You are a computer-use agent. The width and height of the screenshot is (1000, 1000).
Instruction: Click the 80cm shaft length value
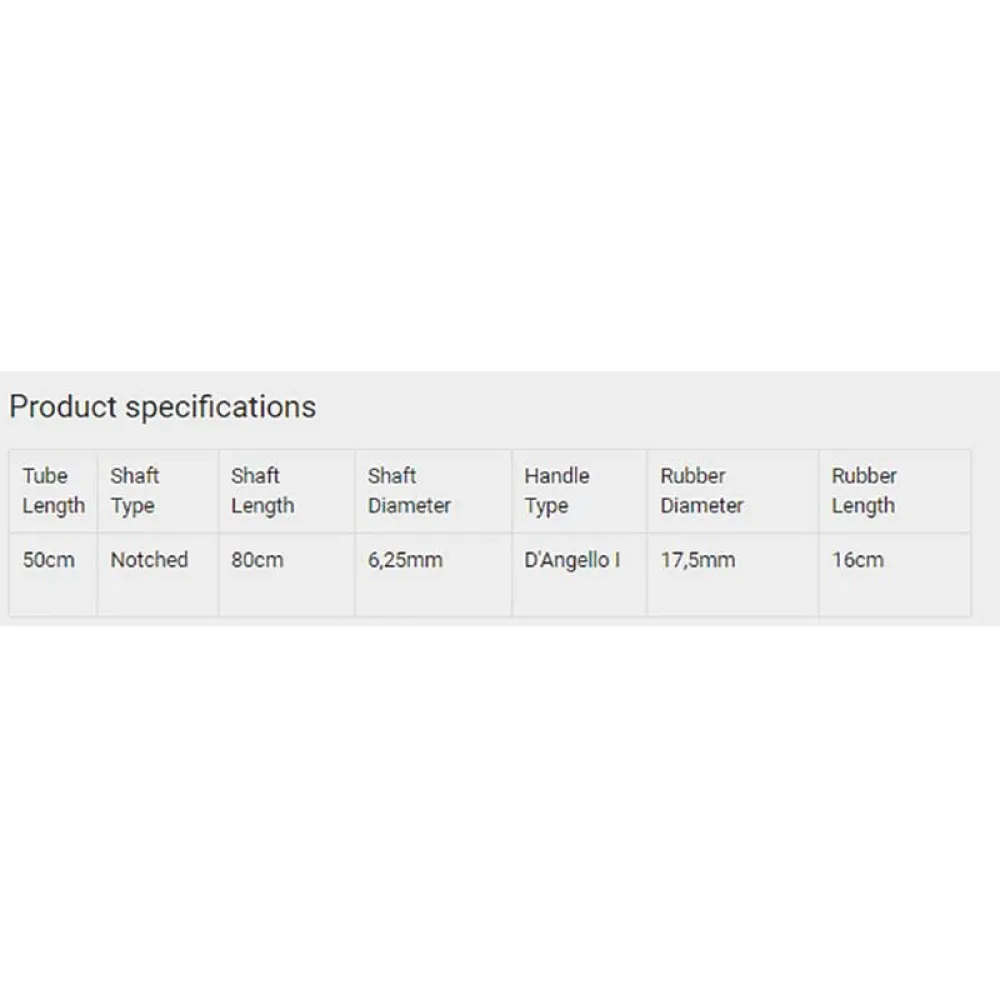257,560
